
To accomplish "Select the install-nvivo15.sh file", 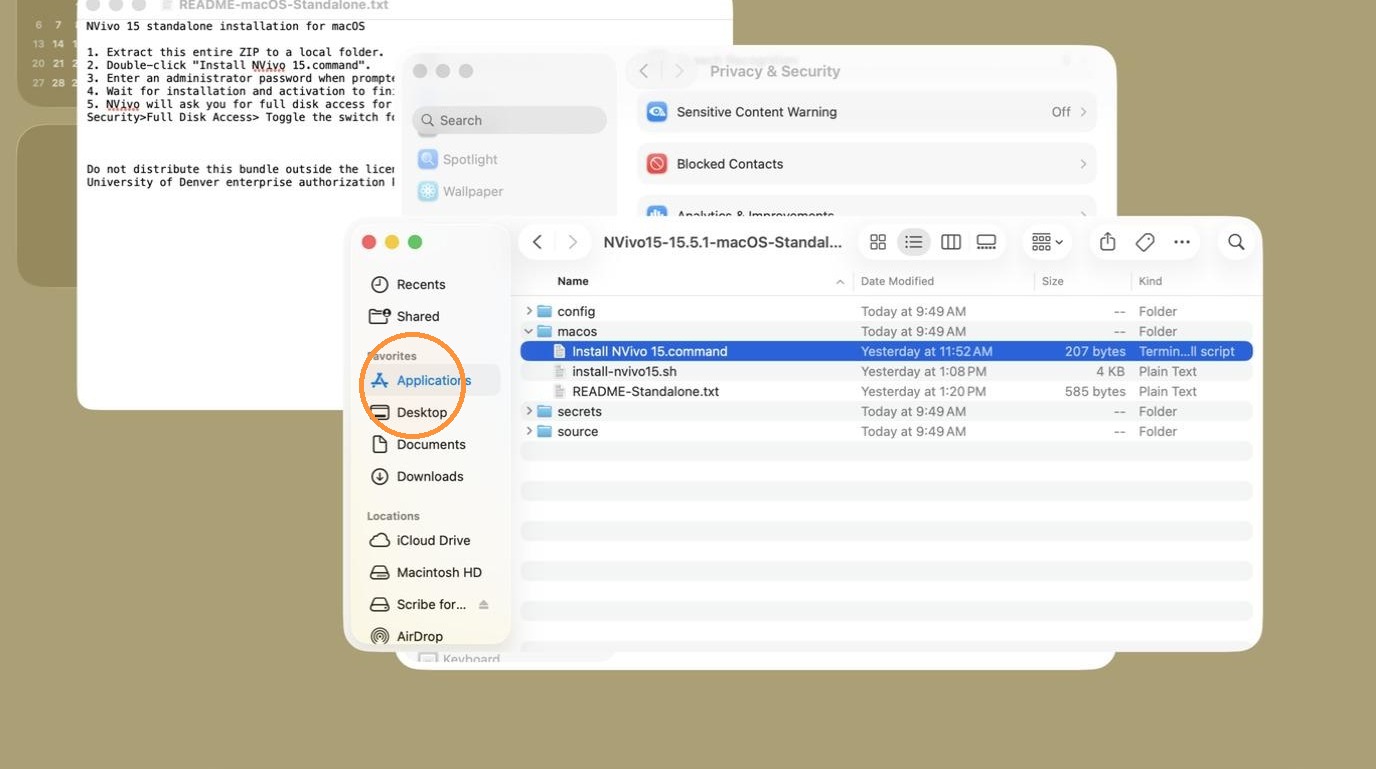I will click(x=624, y=371).
